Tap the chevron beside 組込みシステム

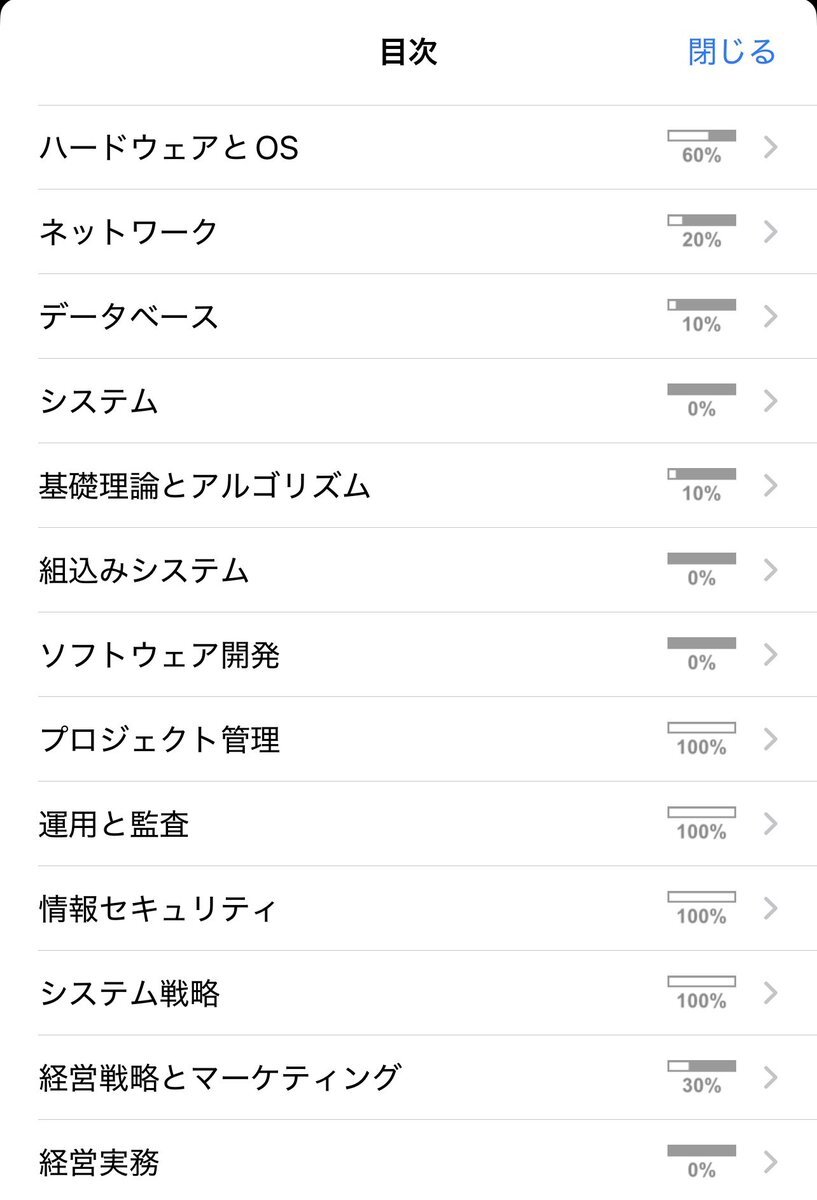pyautogui.click(x=770, y=570)
